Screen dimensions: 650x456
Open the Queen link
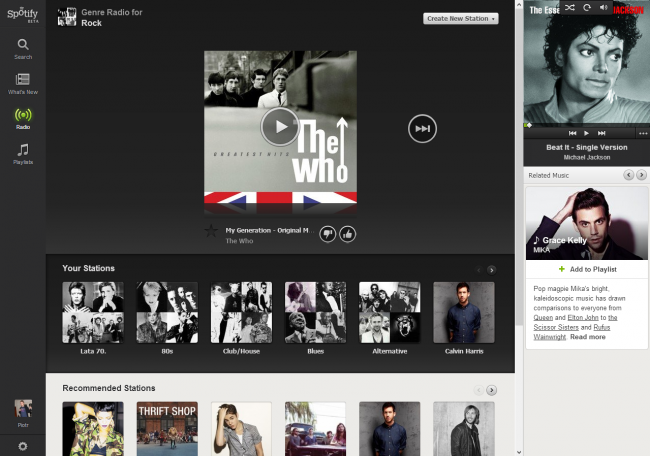(x=543, y=318)
